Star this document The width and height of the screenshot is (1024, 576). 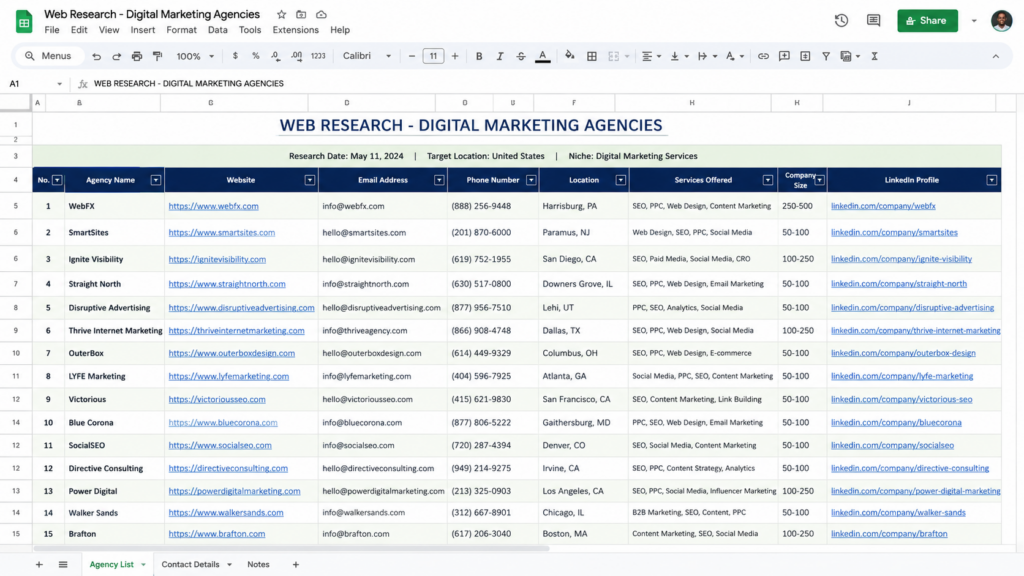click(281, 14)
